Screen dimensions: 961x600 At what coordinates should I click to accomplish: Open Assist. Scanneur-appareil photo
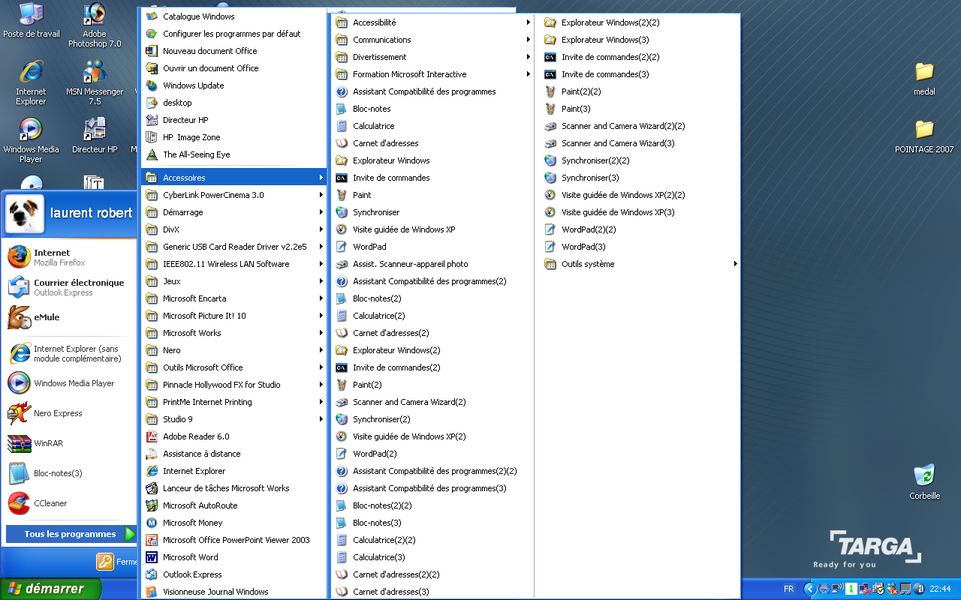[433, 264]
